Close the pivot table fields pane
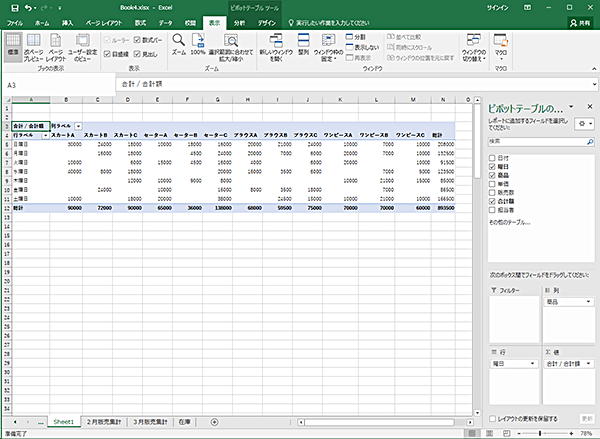Viewport: 600px width, 439px height. 590,107
